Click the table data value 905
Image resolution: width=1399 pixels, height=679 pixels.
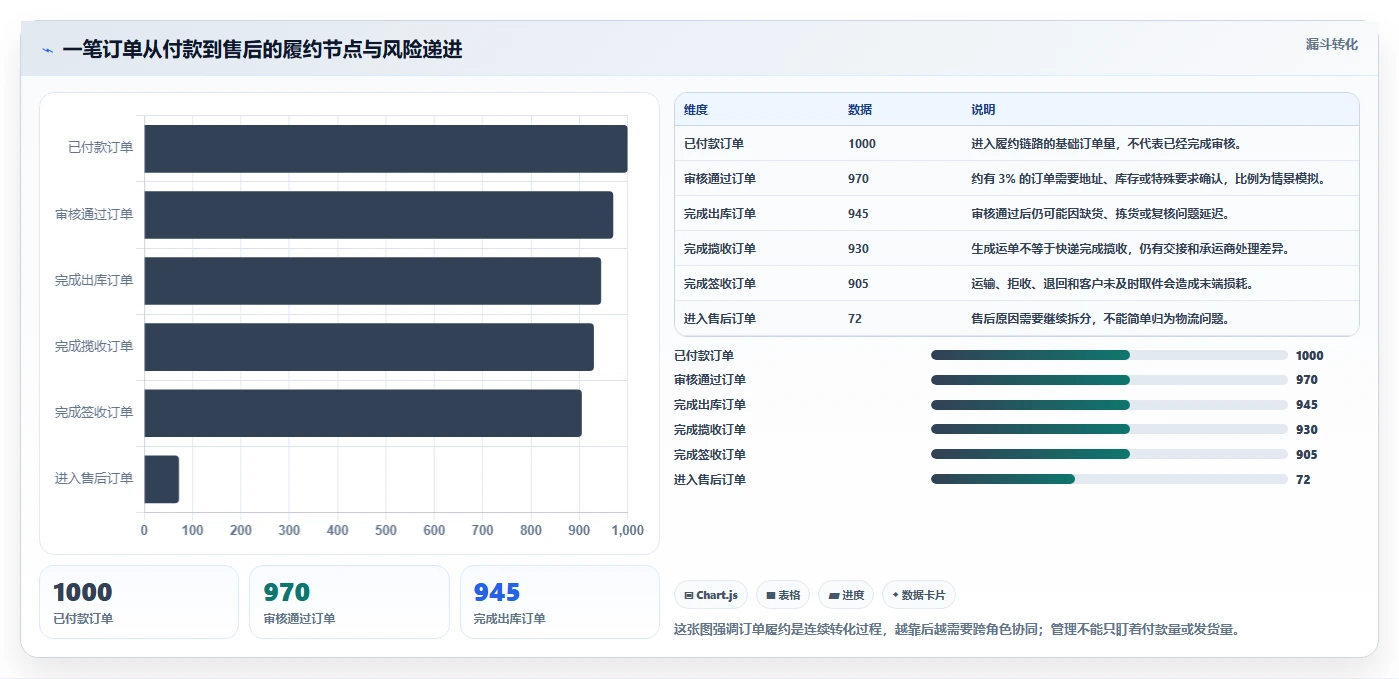(x=858, y=284)
